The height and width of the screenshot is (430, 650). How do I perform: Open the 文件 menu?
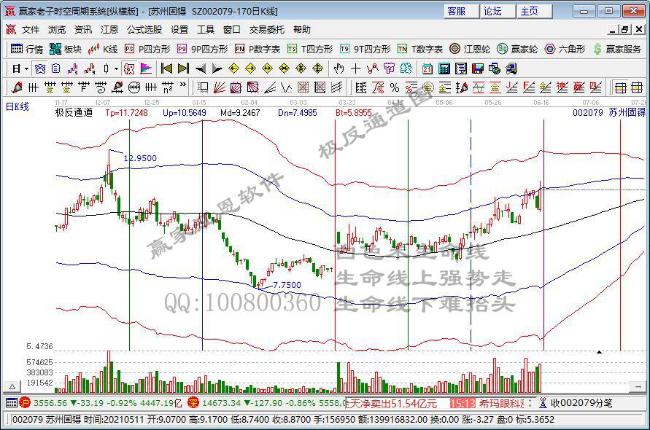pyautogui.click(x=31, y=29)
